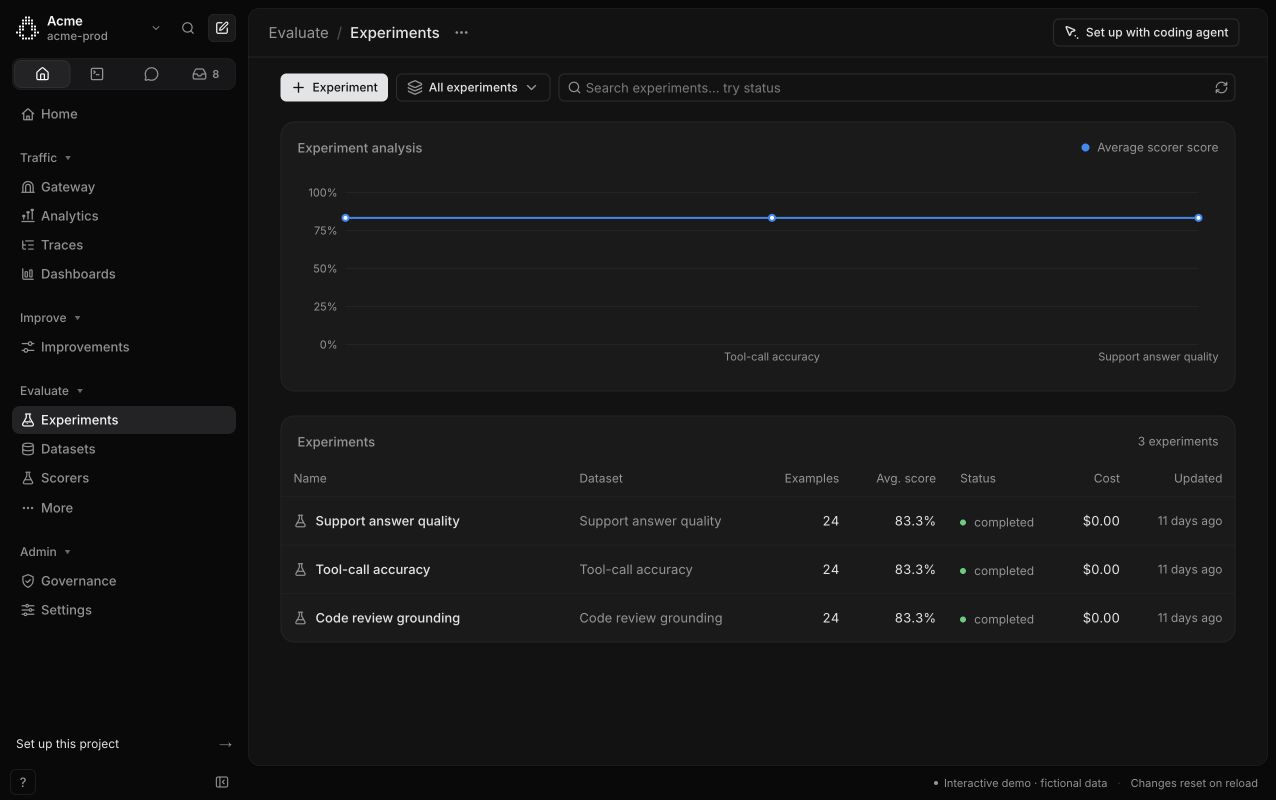Select the chat bubble tab icon
The width and height of the screenshot is (1276, 800).
[x=151, y=74]
